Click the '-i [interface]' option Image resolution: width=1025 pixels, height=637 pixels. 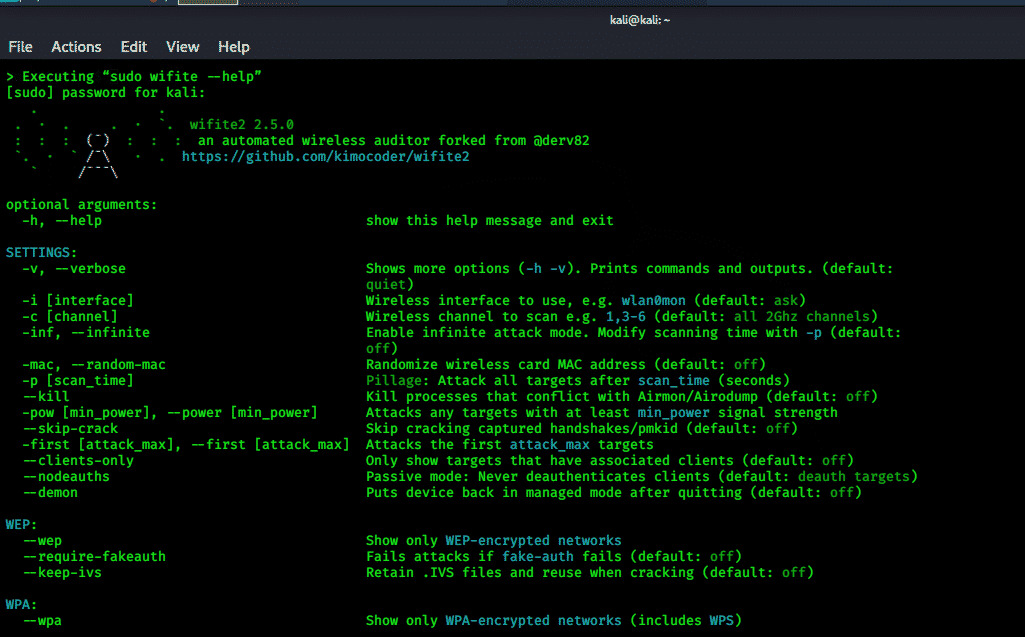[x=78, y=301]
